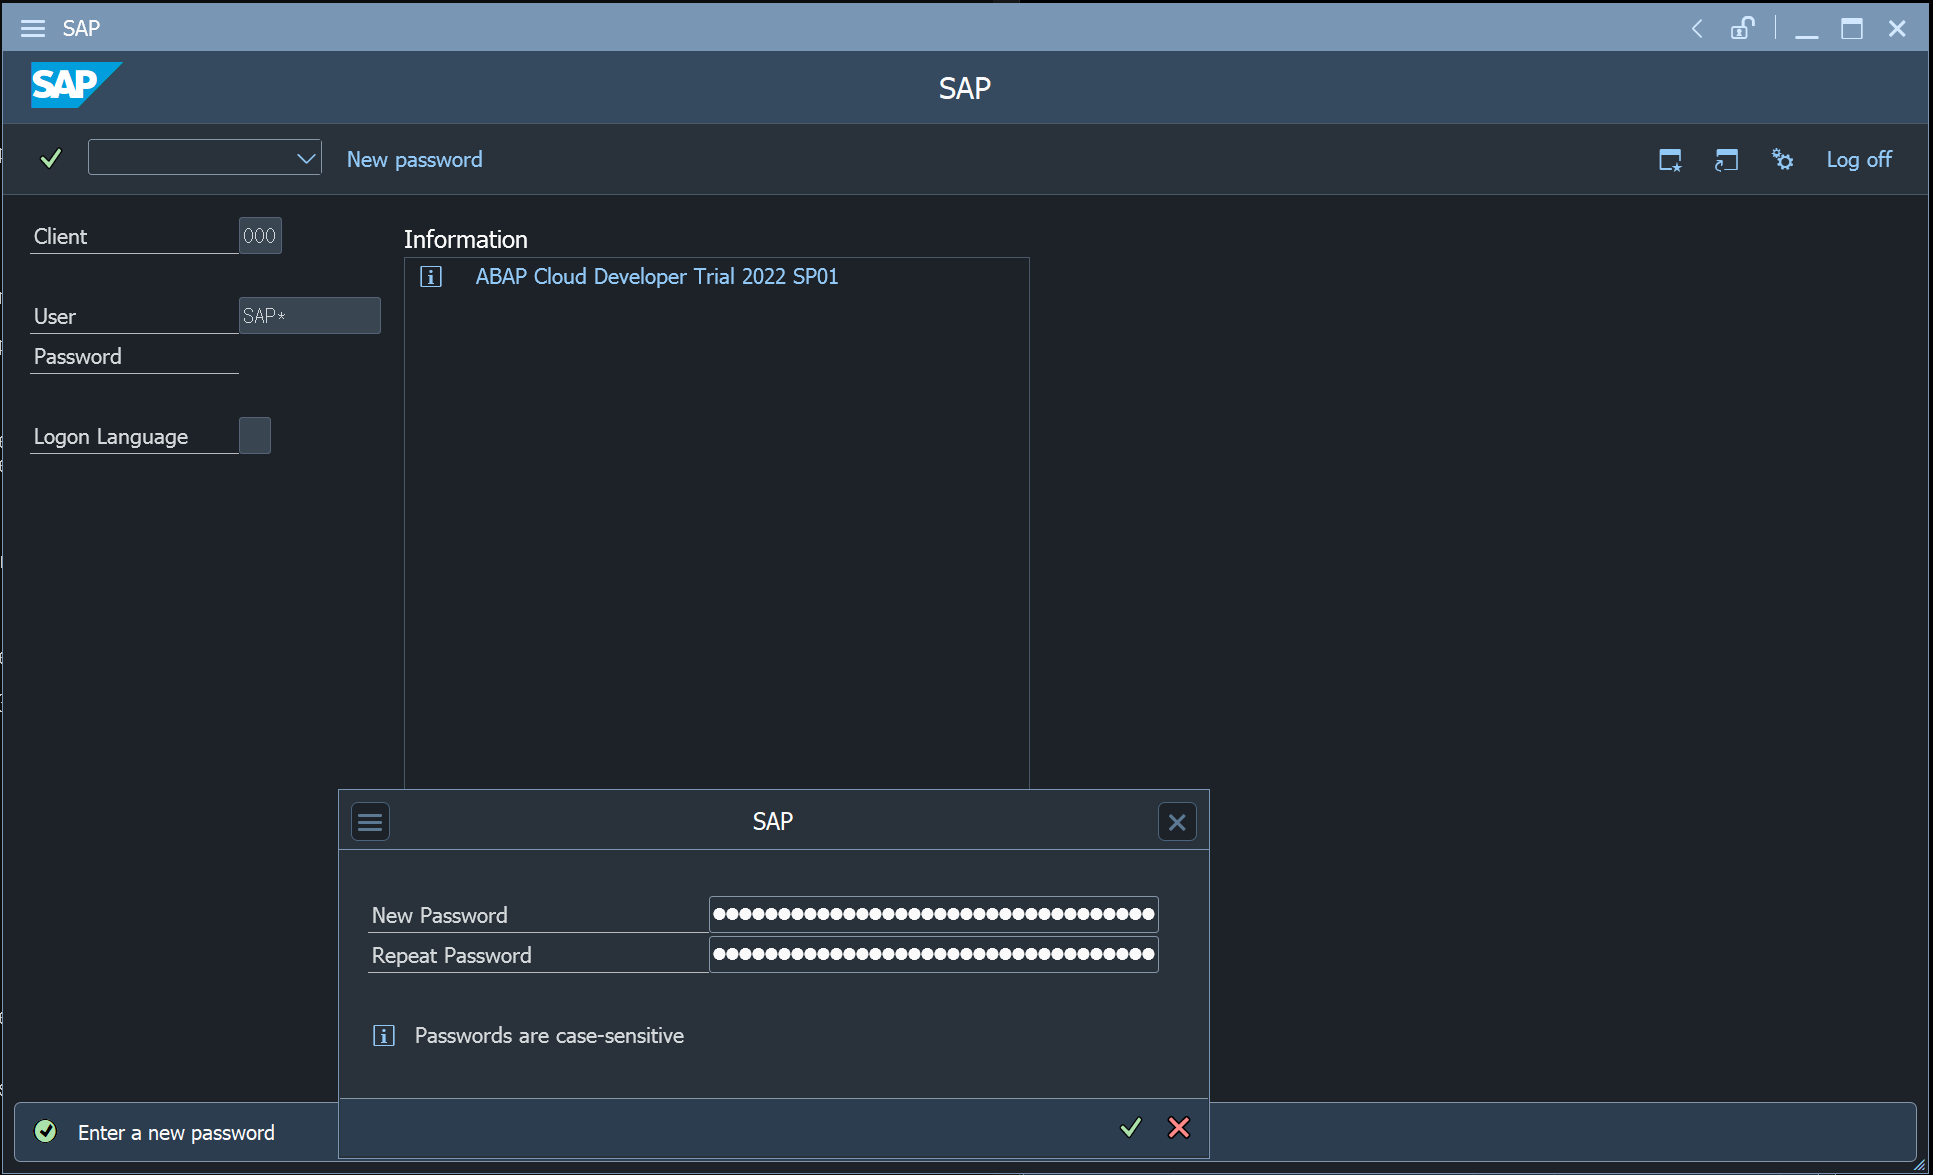This screenshot has height=1175, width=1933.
Task: Confirm new password with green checkmark
Action: 1131,1128
